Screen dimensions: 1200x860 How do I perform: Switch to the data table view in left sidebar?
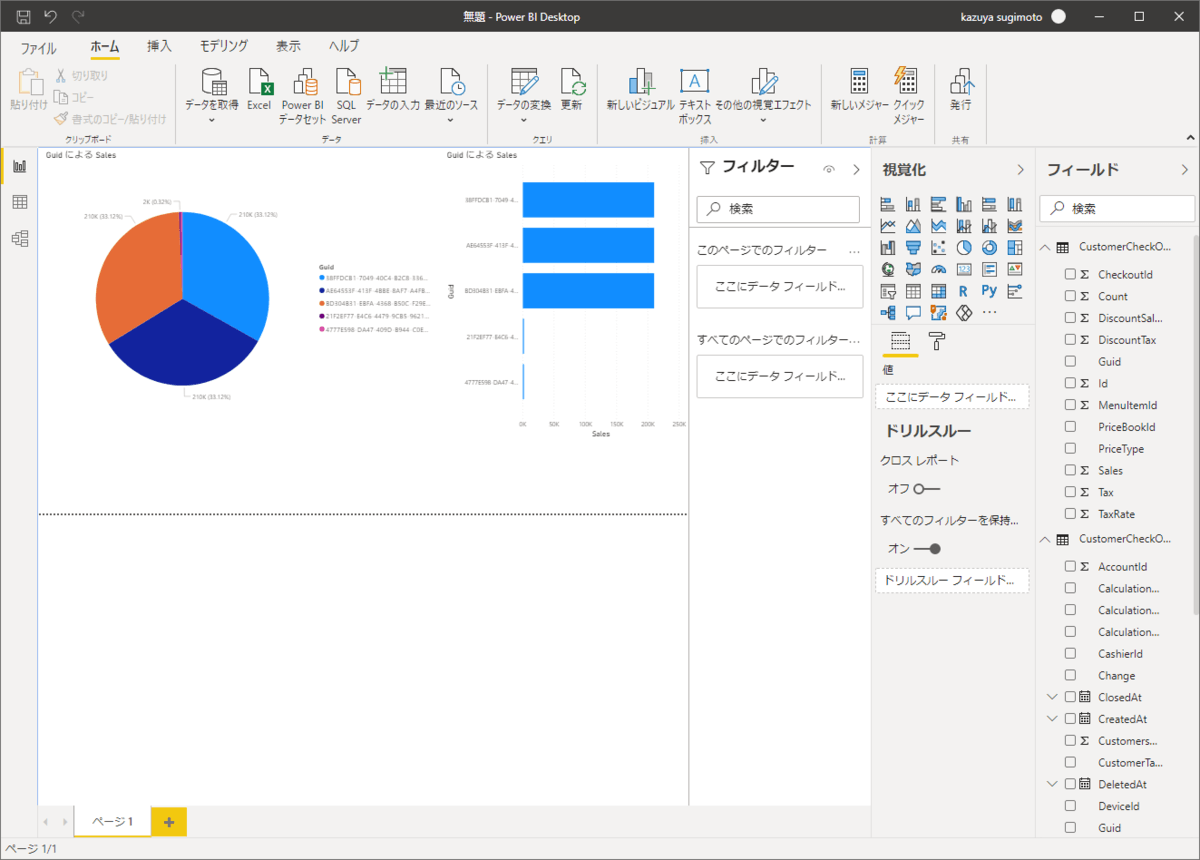pyautogui.click(x=19, y=202)
